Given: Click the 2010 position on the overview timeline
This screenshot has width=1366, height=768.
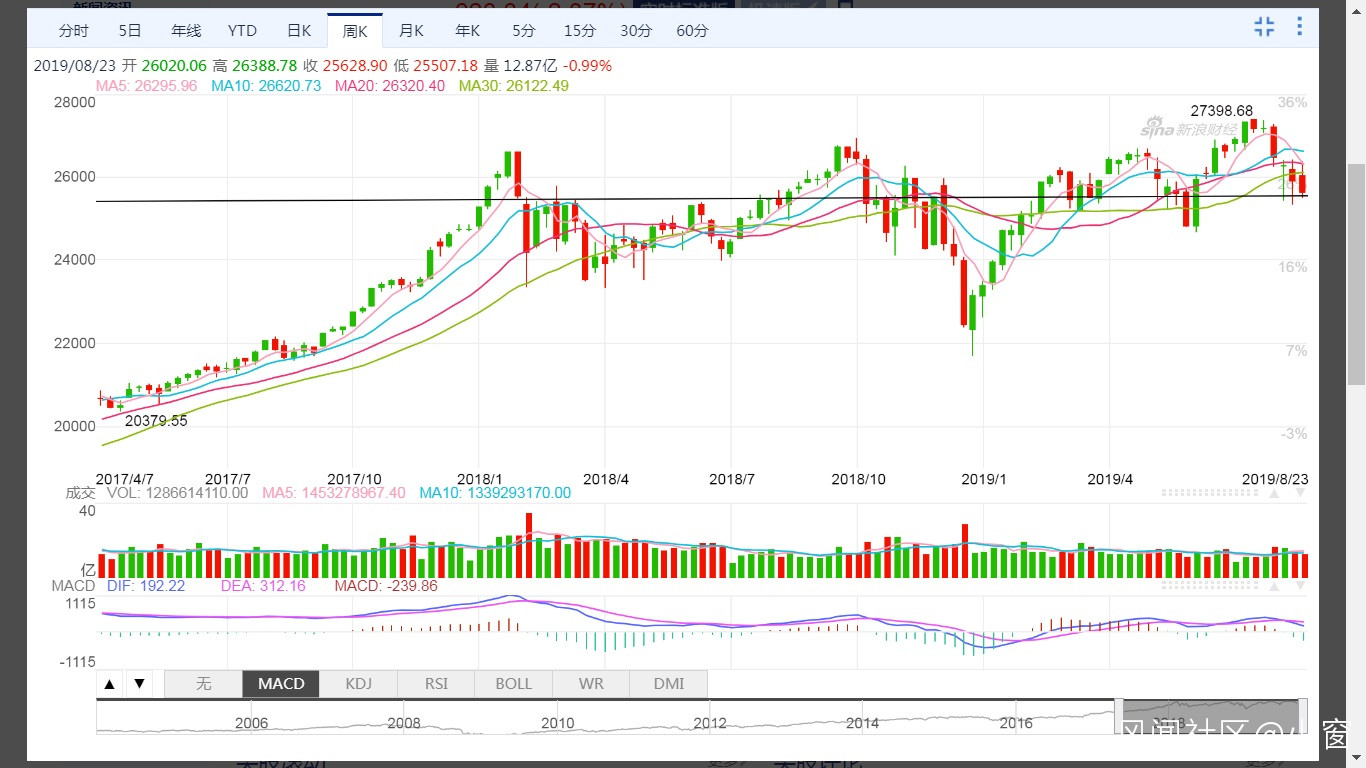Looking at the screenshot, I should click(557, 723).
